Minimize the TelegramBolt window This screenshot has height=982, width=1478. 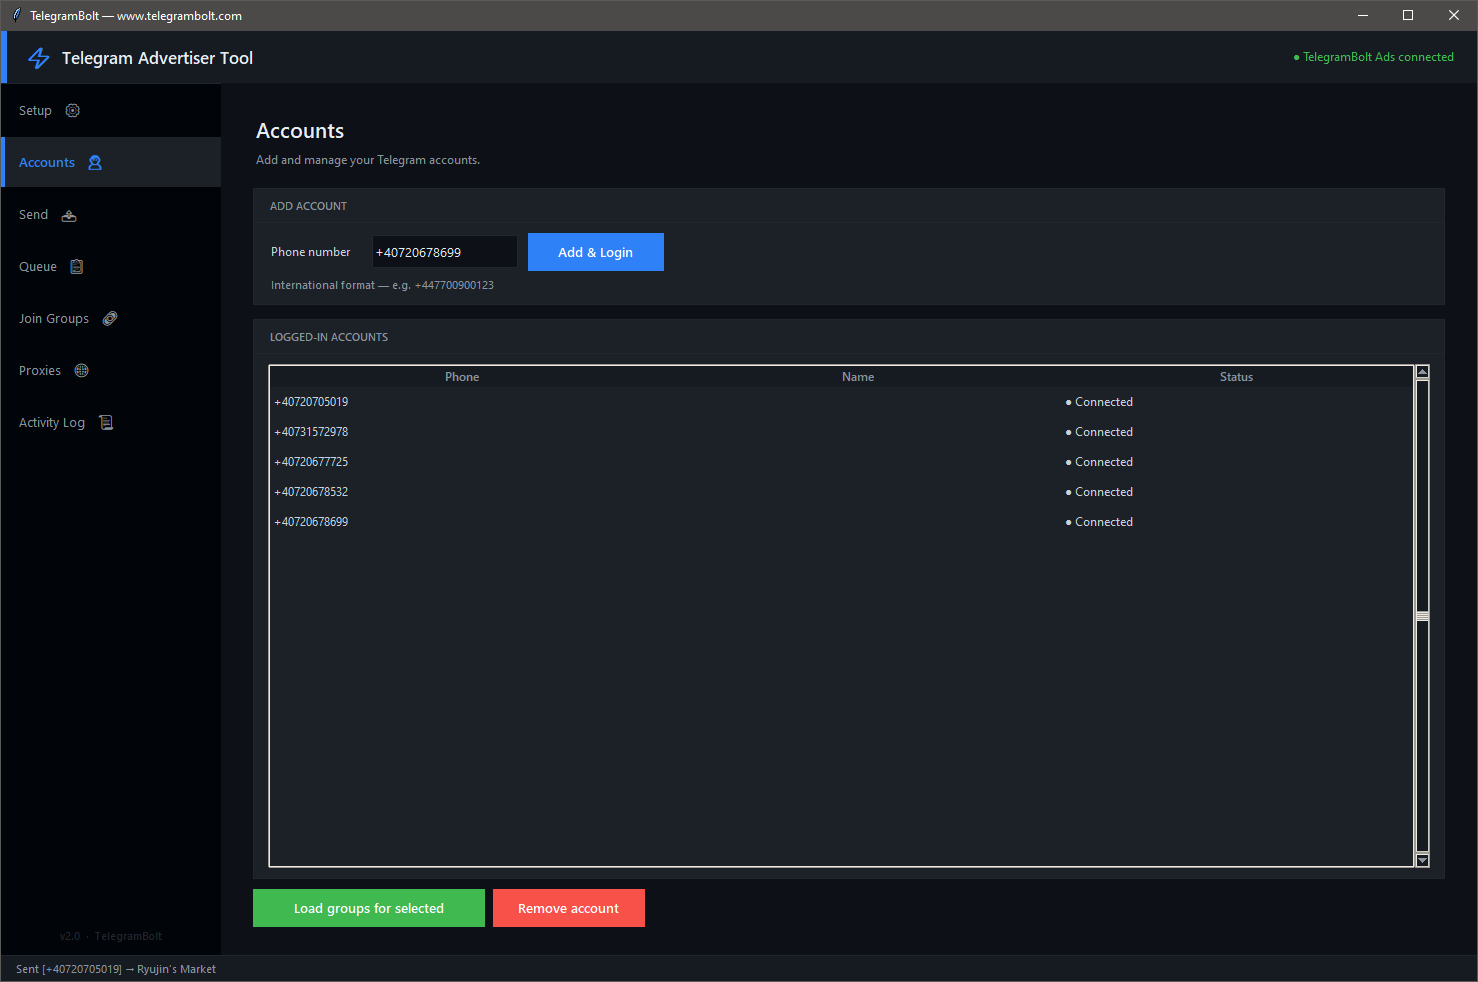click(x=1363, y=15)
